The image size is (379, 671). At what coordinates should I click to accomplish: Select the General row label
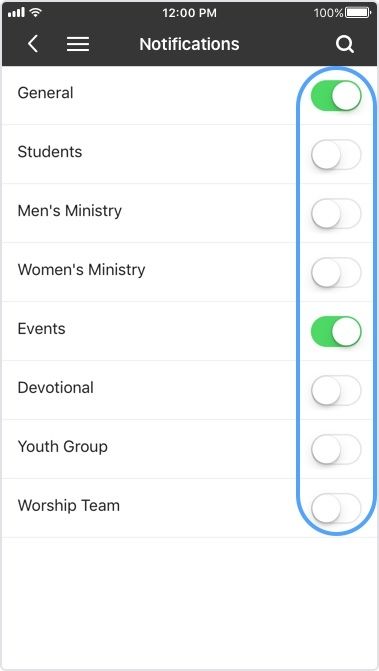pos(45,93)
